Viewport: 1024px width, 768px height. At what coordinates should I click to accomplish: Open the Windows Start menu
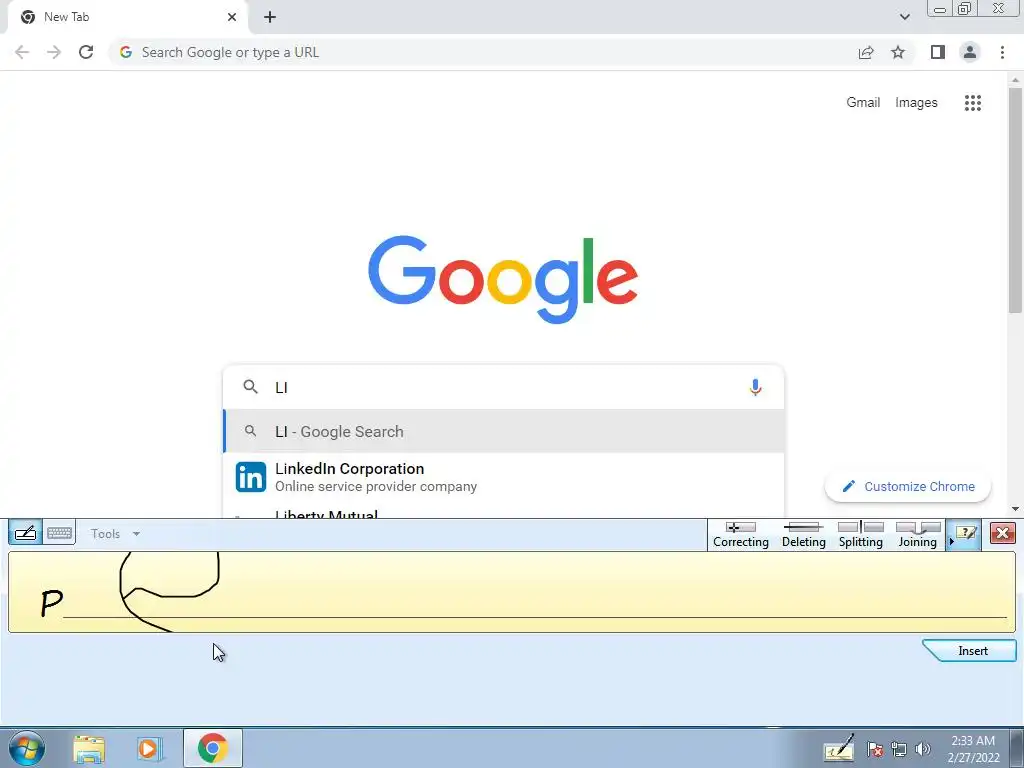click(x=26, y=748)
